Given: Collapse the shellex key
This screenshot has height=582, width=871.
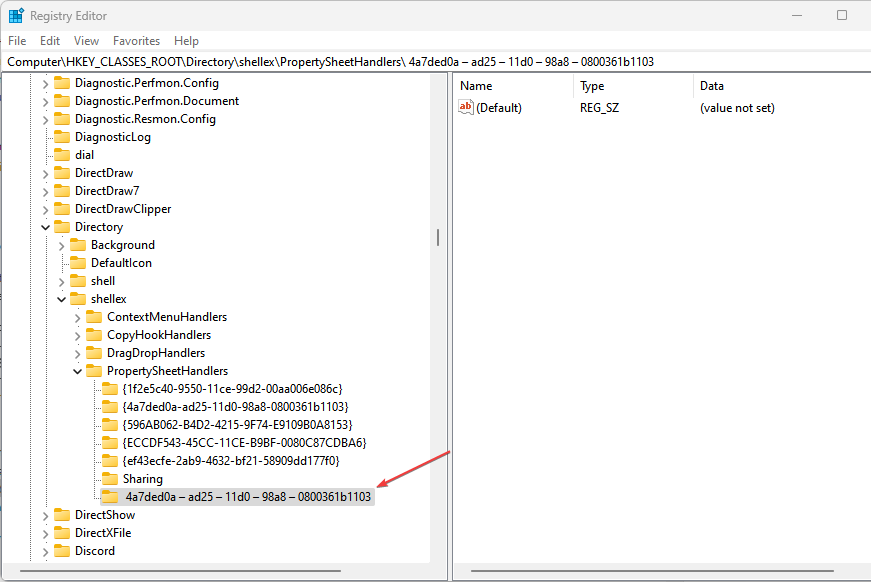Looking at the screenshot, I should pos(62,299).
